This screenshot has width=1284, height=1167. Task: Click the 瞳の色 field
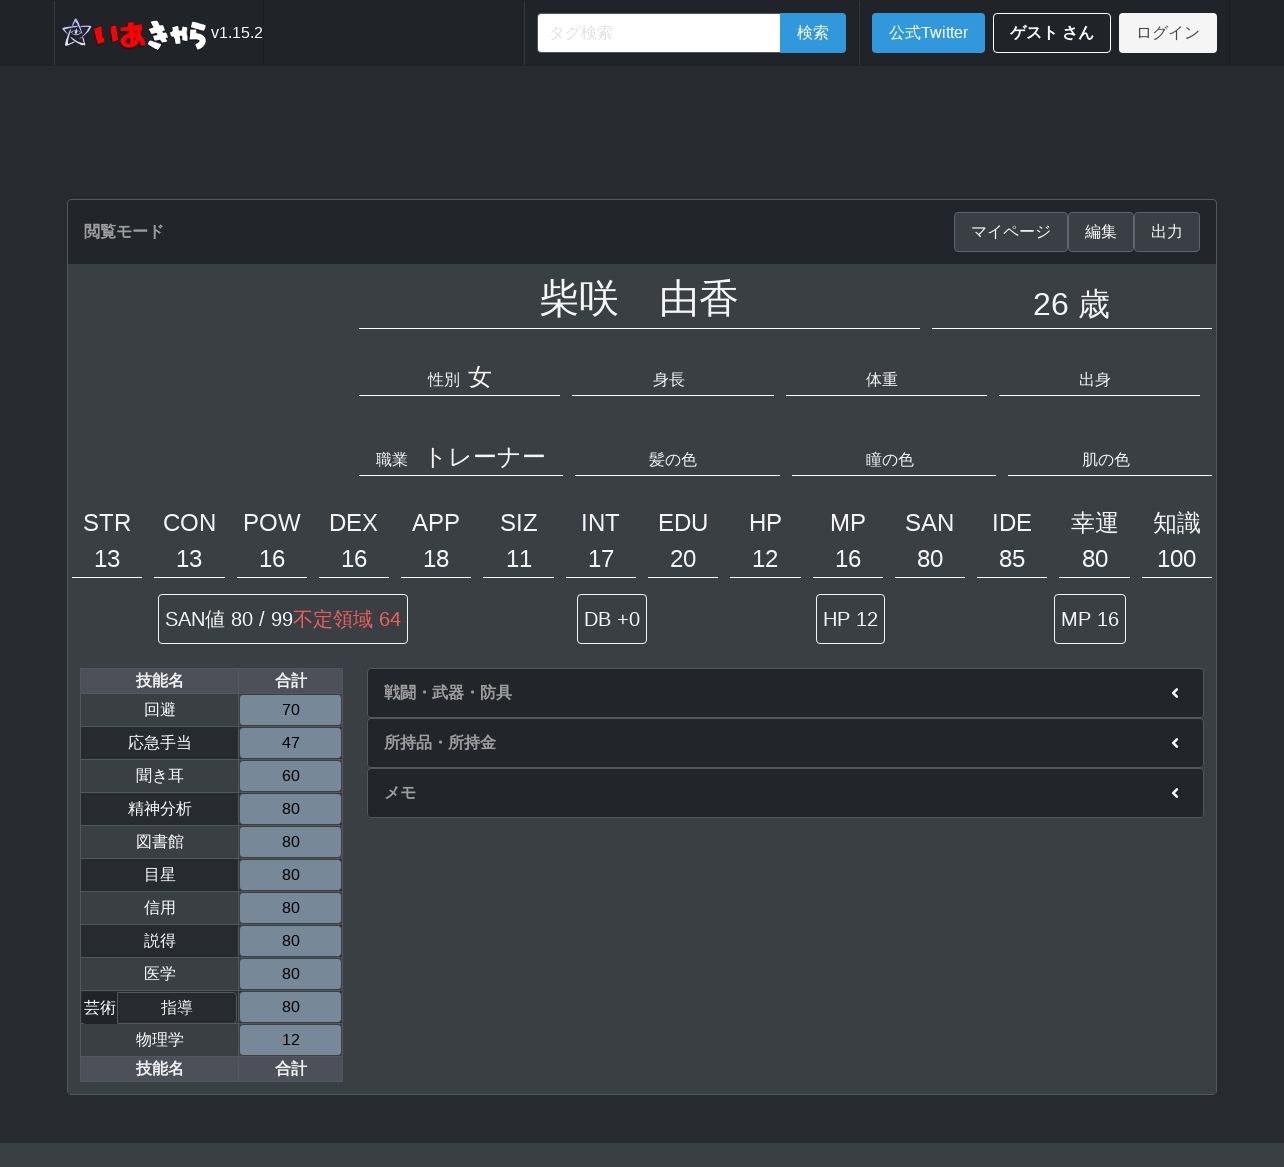(x=894, y=459)
